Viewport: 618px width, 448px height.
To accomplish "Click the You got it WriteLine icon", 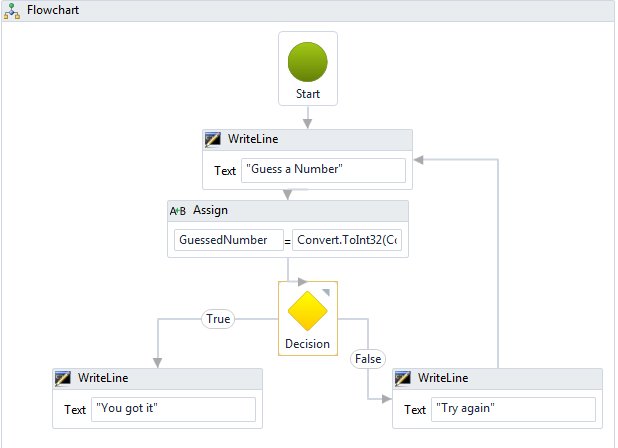I will tap(63, 378).
